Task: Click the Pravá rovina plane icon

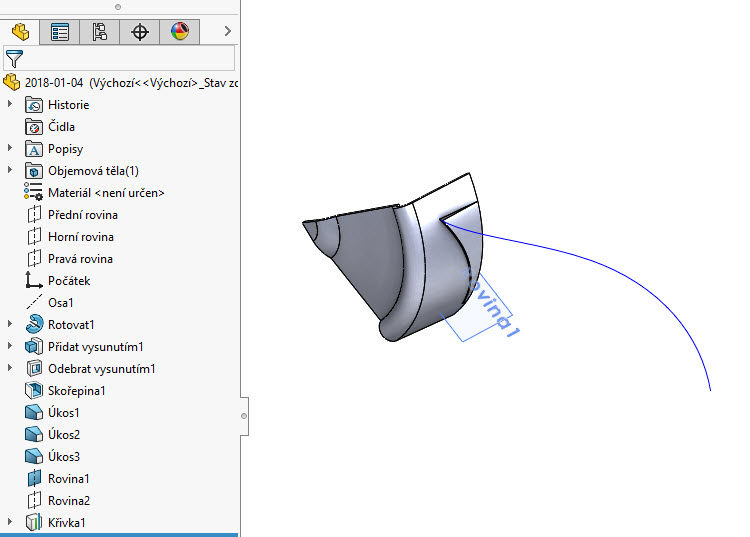Action: tap(34, 259)
